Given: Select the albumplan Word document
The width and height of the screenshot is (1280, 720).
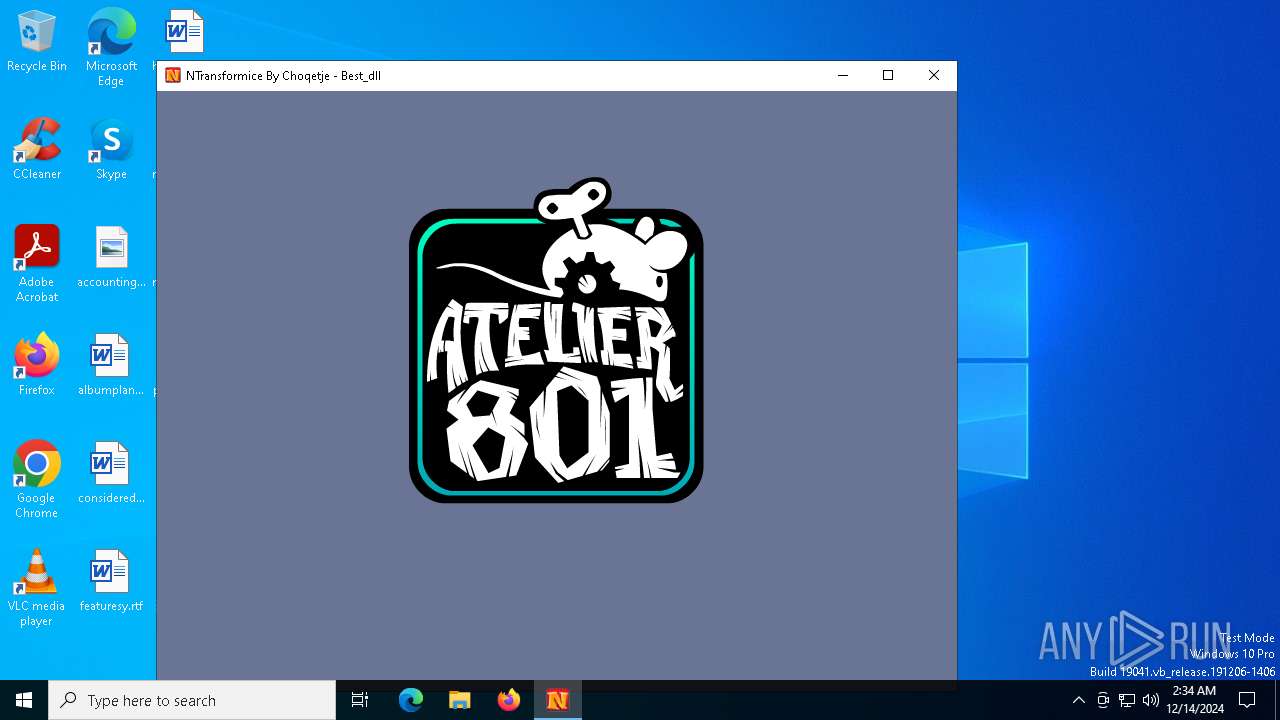Looking at the screenshot, I should pyautogui.click(x=111, y=365).
